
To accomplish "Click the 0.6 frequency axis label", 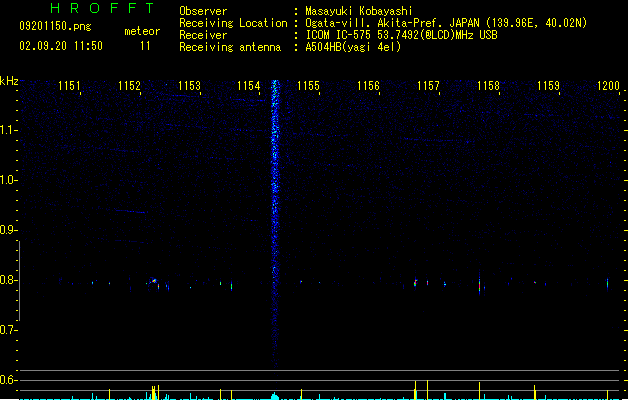I will pyautogui.click(x=8, y=380).
